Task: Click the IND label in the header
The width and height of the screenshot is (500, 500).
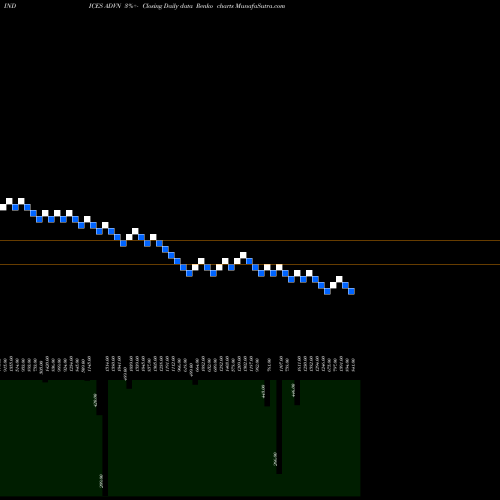Action: click(10, 6)
